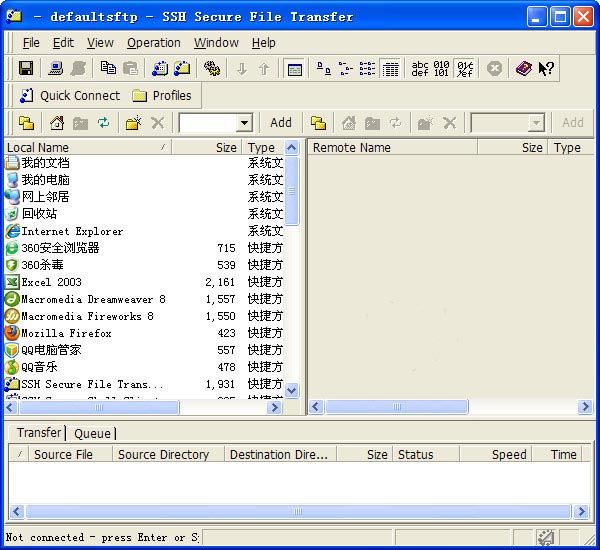Click remote pane scroll-right arrow
Screen dimensions: 600x550
pyautogui.click(x=585, y=406)
